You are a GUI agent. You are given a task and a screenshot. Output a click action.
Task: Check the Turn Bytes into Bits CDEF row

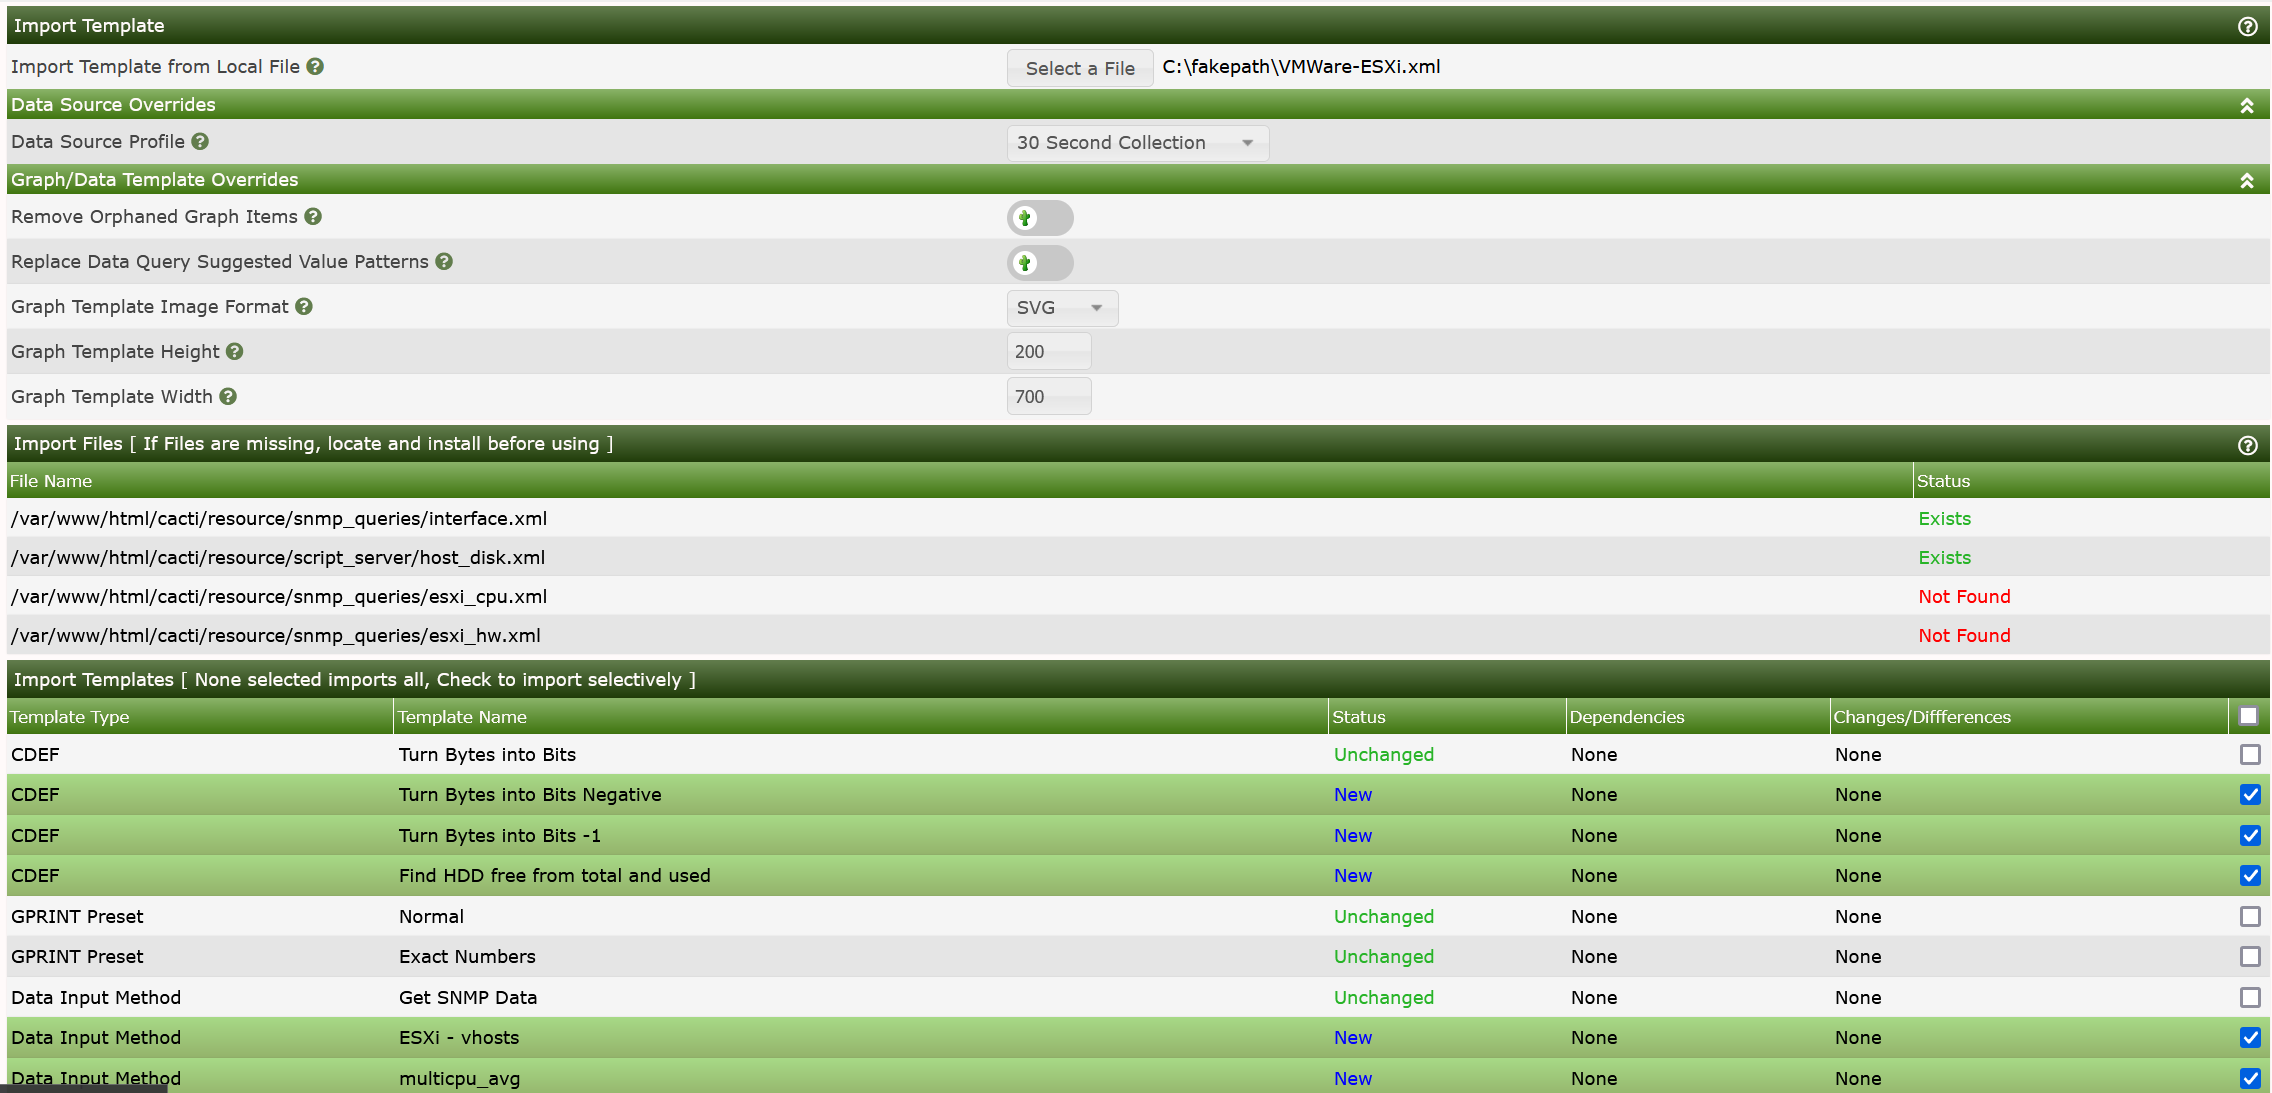pyautogui.click(x=2250, y=755)
